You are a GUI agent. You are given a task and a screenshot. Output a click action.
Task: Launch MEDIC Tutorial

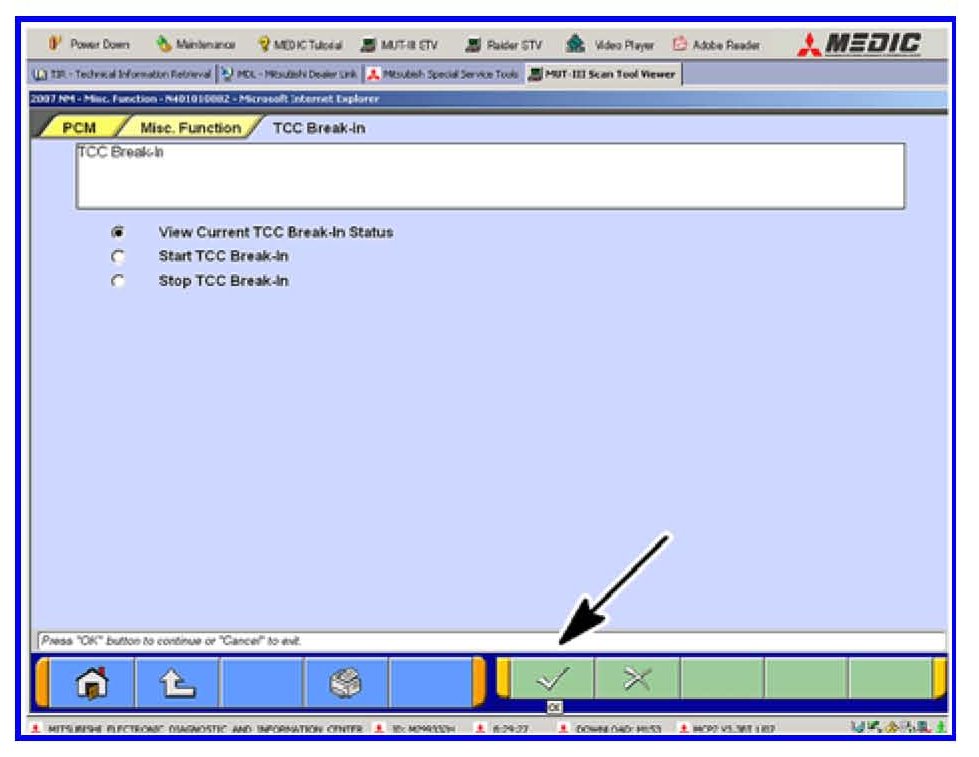[300, 45]
